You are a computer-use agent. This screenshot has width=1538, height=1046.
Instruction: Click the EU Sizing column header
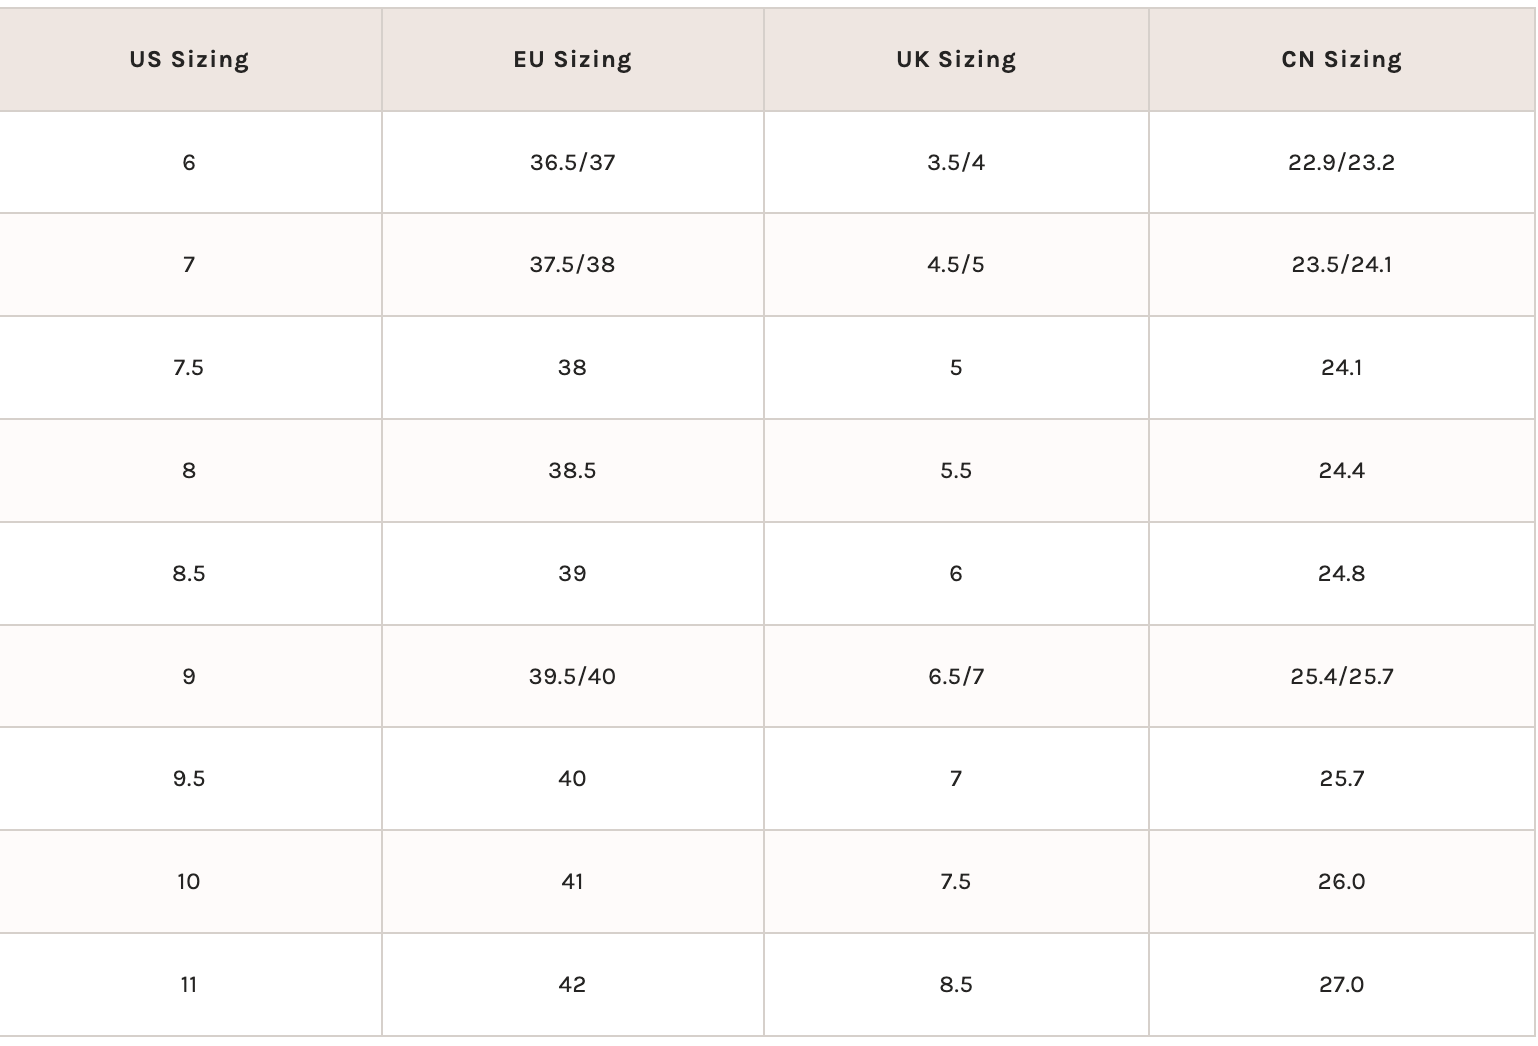point(572,60)
